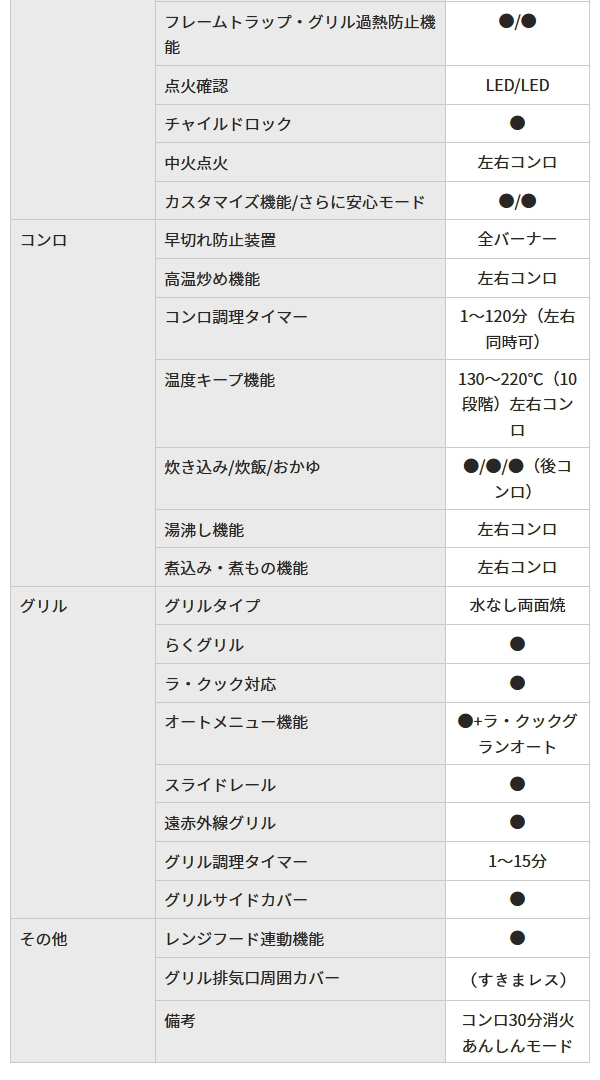600x1080 pixels.
Task: Click the スライドレール black dot marker
Action: (x=517, y=784)
